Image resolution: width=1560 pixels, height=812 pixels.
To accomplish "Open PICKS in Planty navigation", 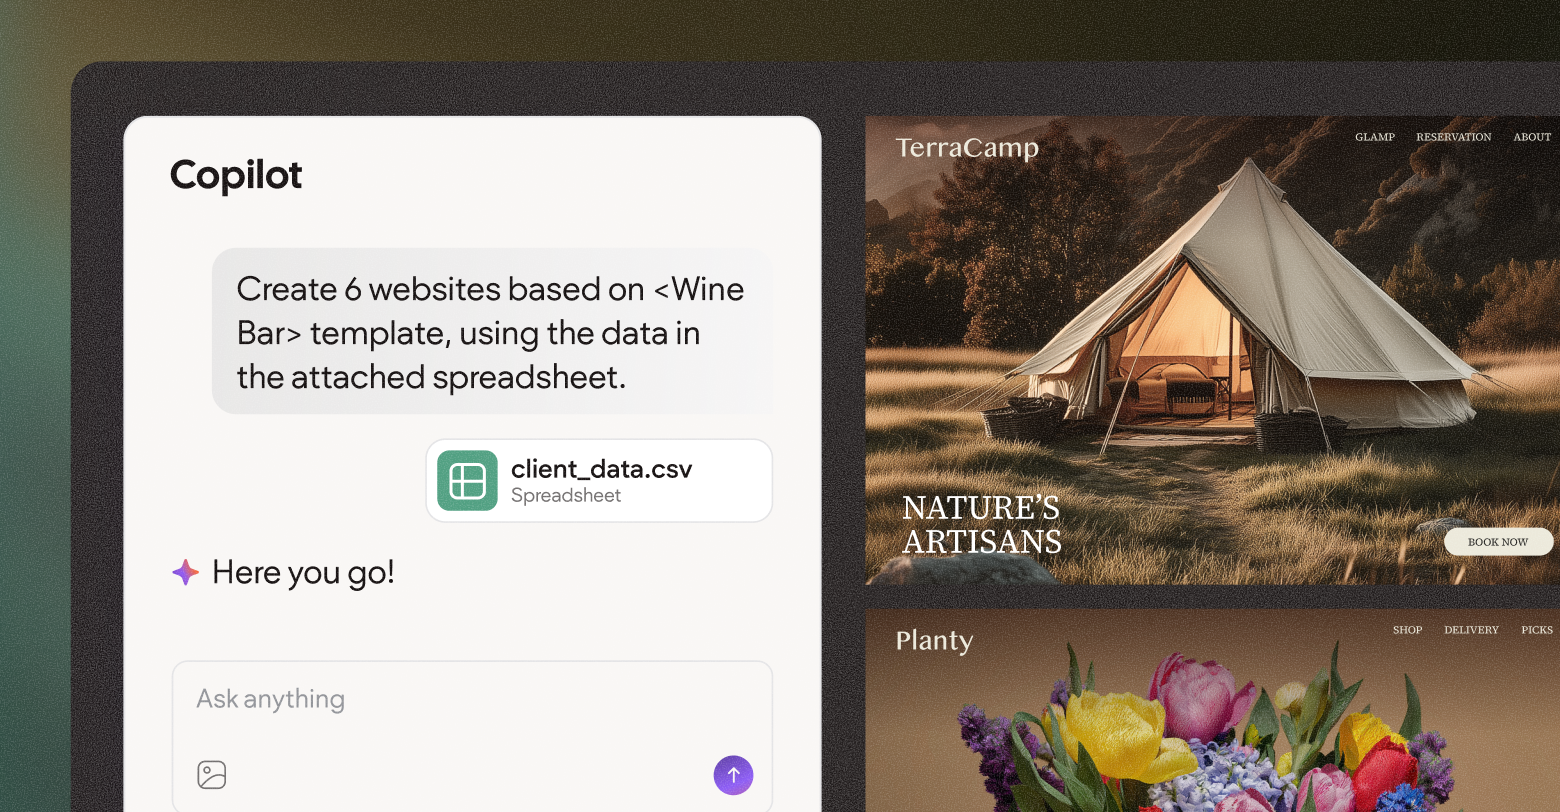I will coord(1537,630).
